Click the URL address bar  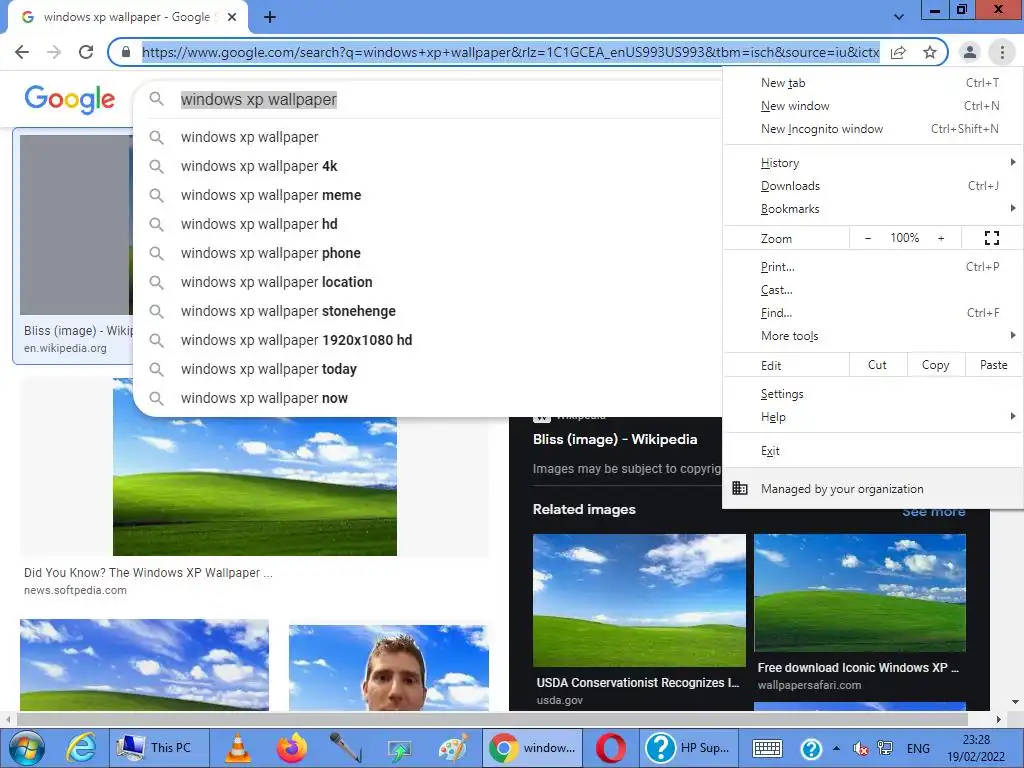coord(510,52)
